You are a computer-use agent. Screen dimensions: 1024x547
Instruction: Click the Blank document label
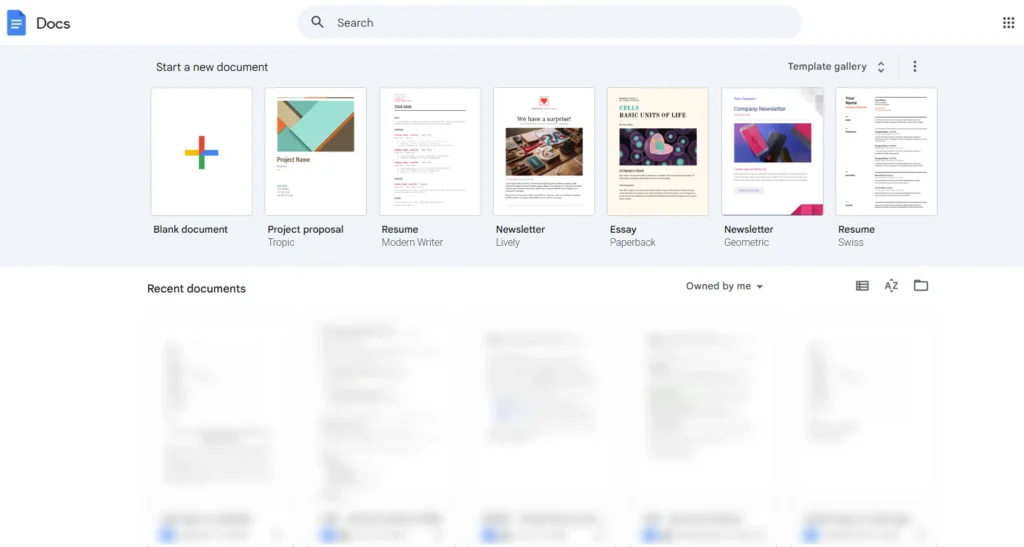tap(190, 229)
